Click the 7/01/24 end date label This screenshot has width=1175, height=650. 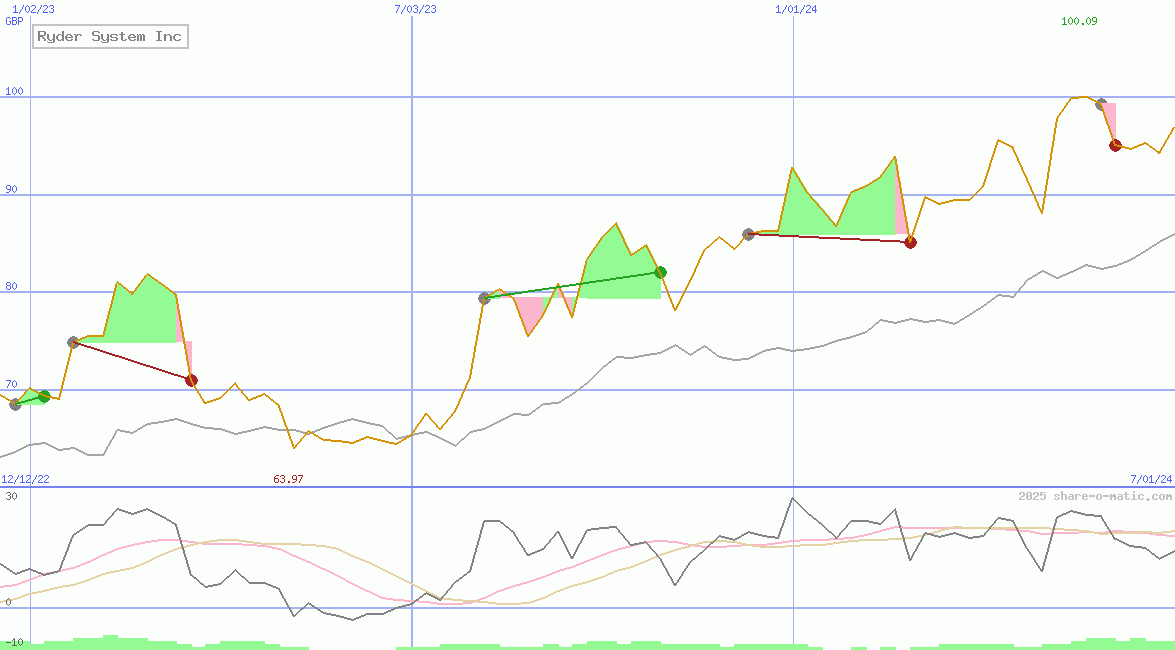pos(1151,479)
